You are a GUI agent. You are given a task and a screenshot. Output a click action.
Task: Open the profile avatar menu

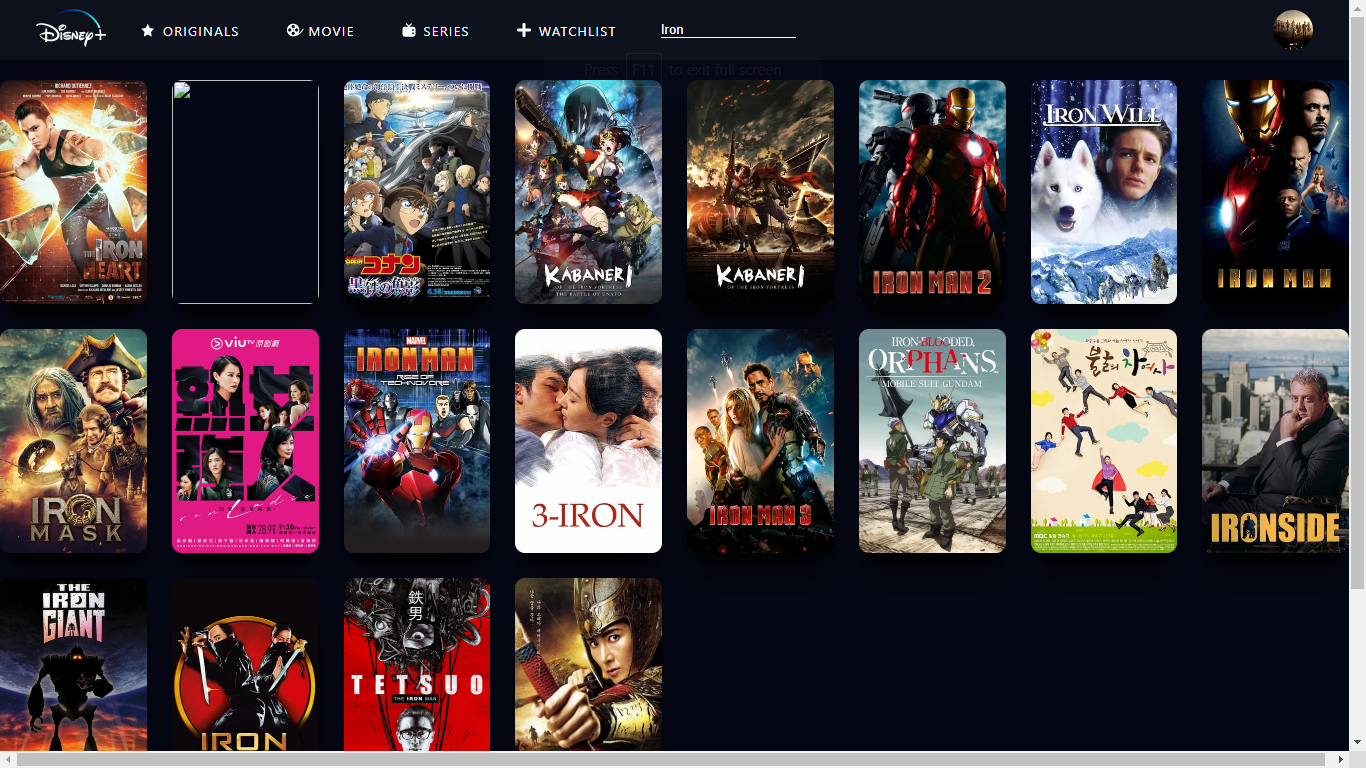click(x=1293, y=30)
